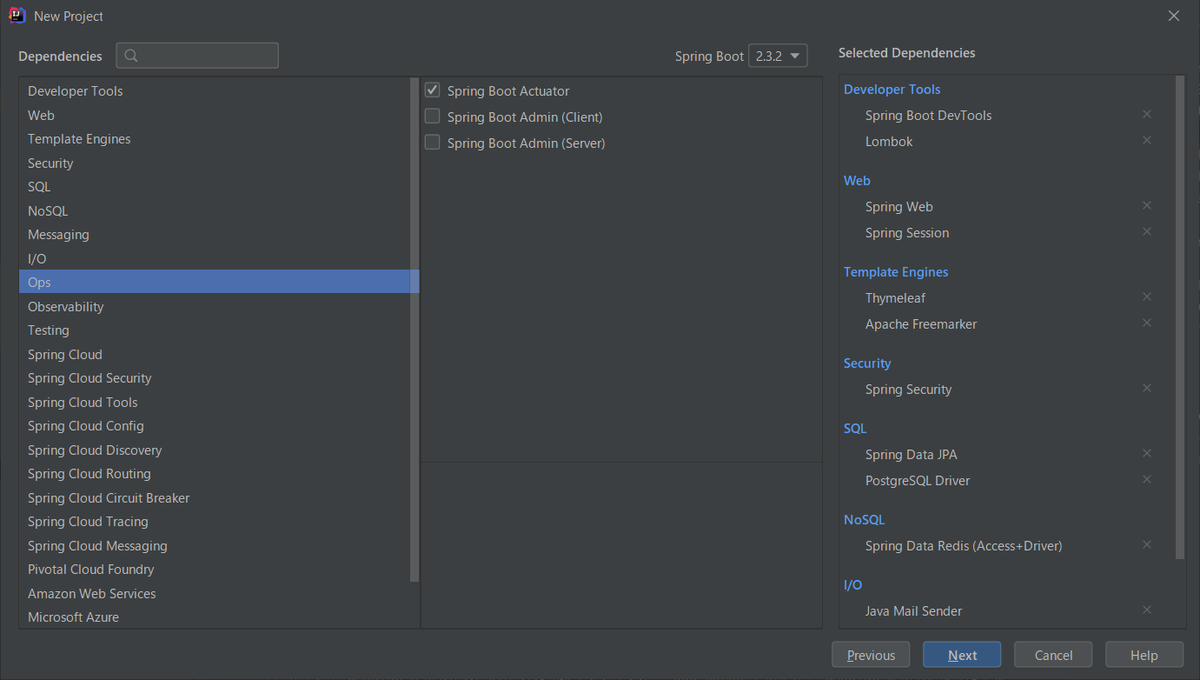
Task: Click the search magnifier icon
Action: pos(132,56)
